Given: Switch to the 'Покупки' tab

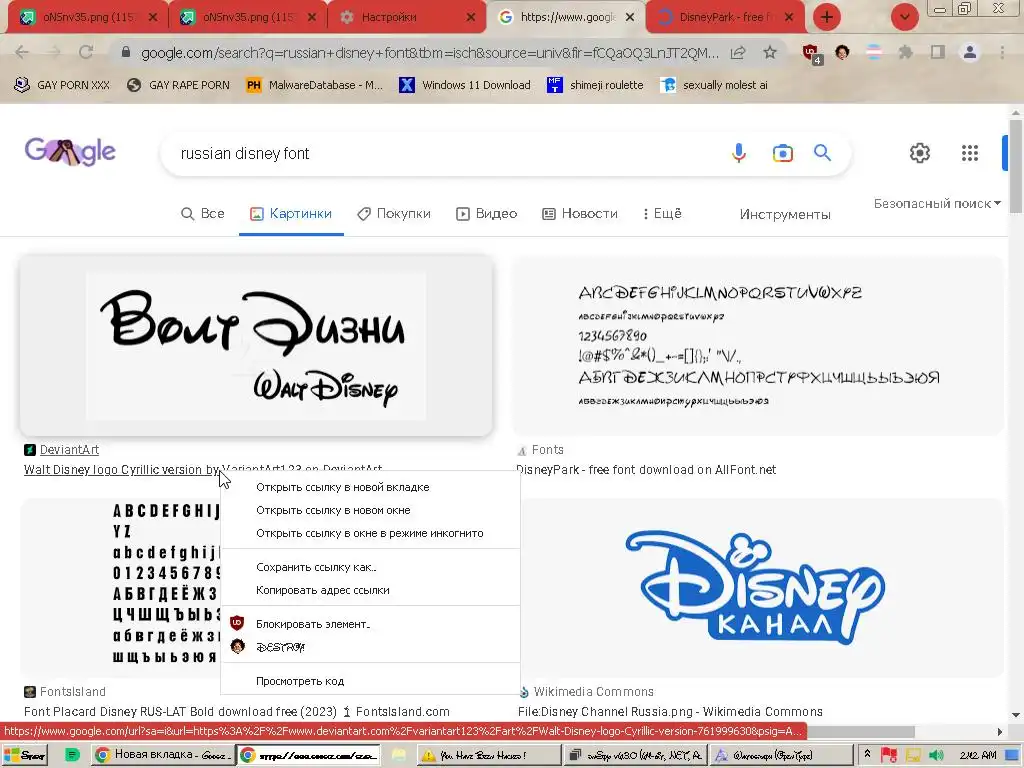Looking at the screenshot, I should (394, 214).
